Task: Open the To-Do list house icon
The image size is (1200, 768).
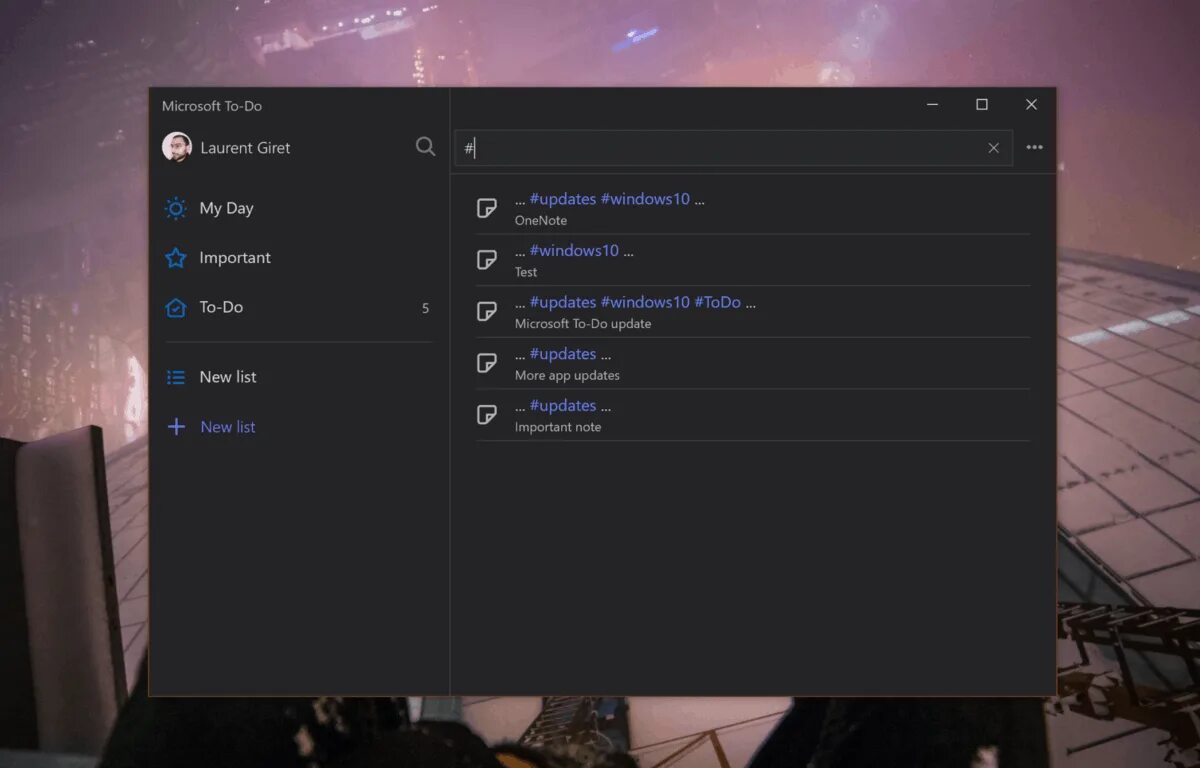Action: point(176,307)
